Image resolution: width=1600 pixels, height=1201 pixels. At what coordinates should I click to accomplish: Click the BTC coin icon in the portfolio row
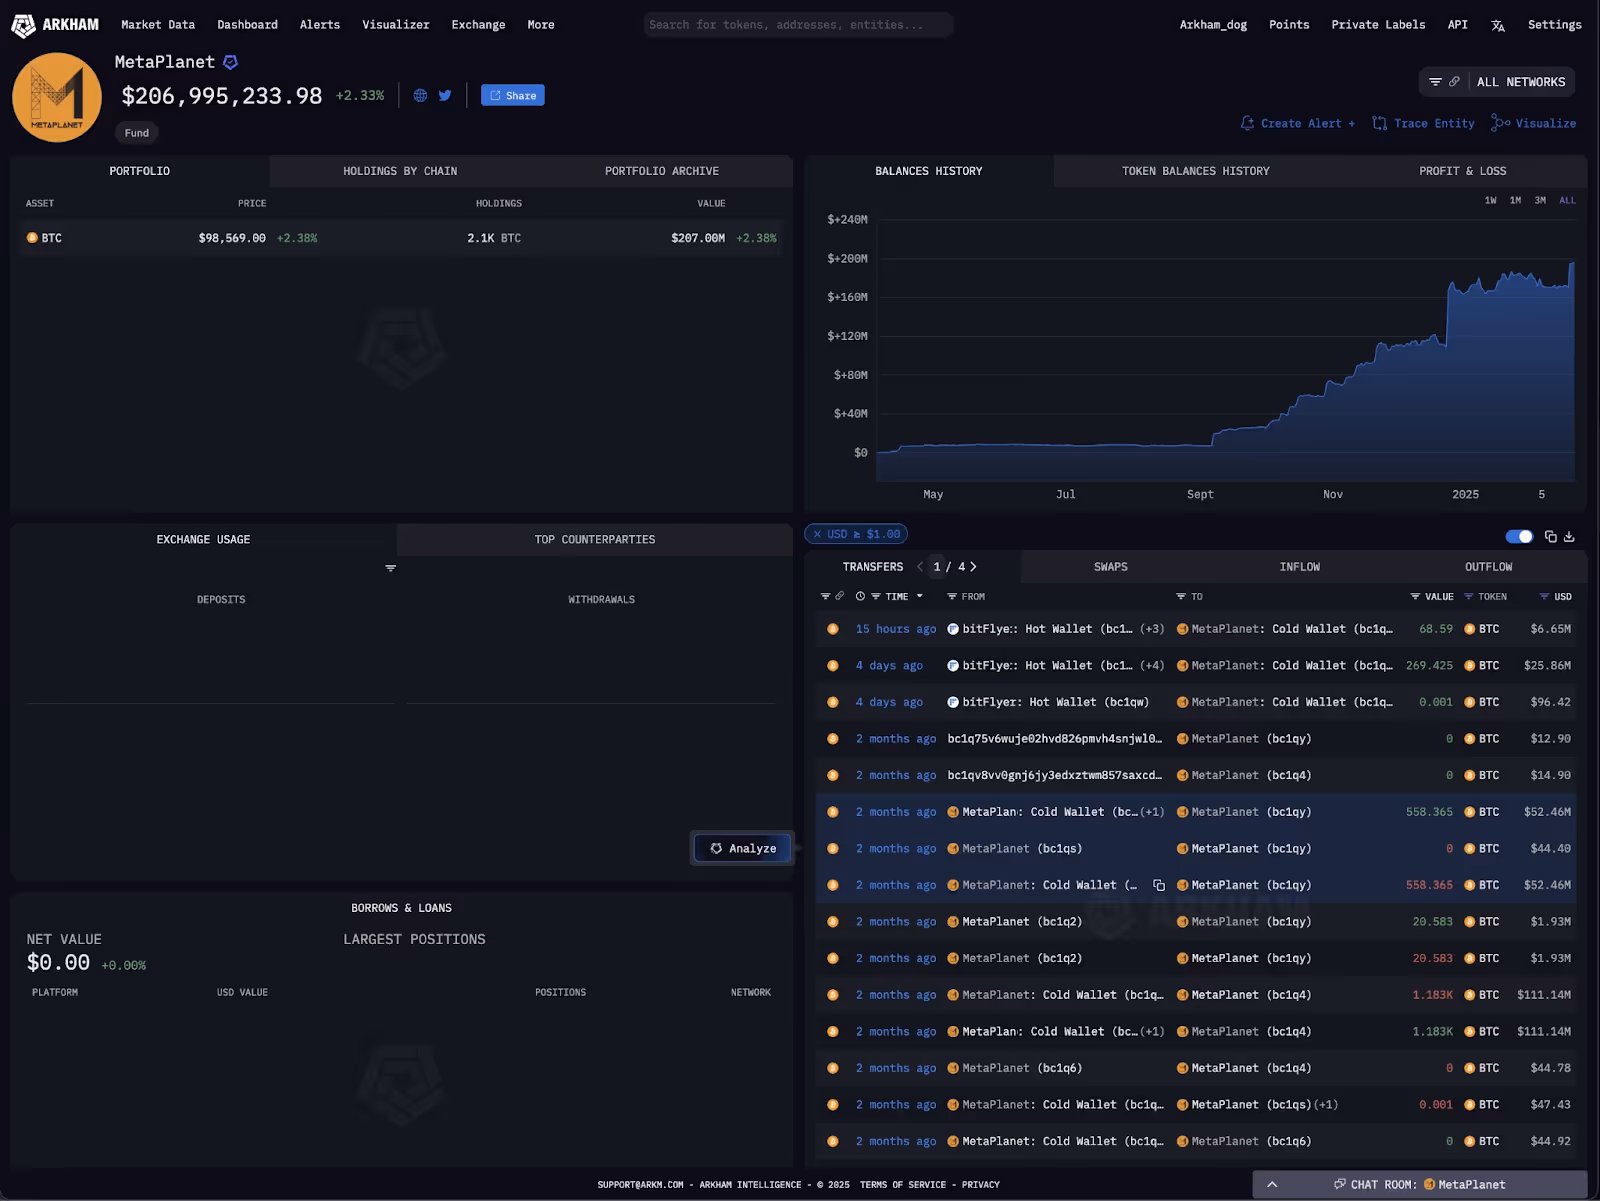(32, 238)
